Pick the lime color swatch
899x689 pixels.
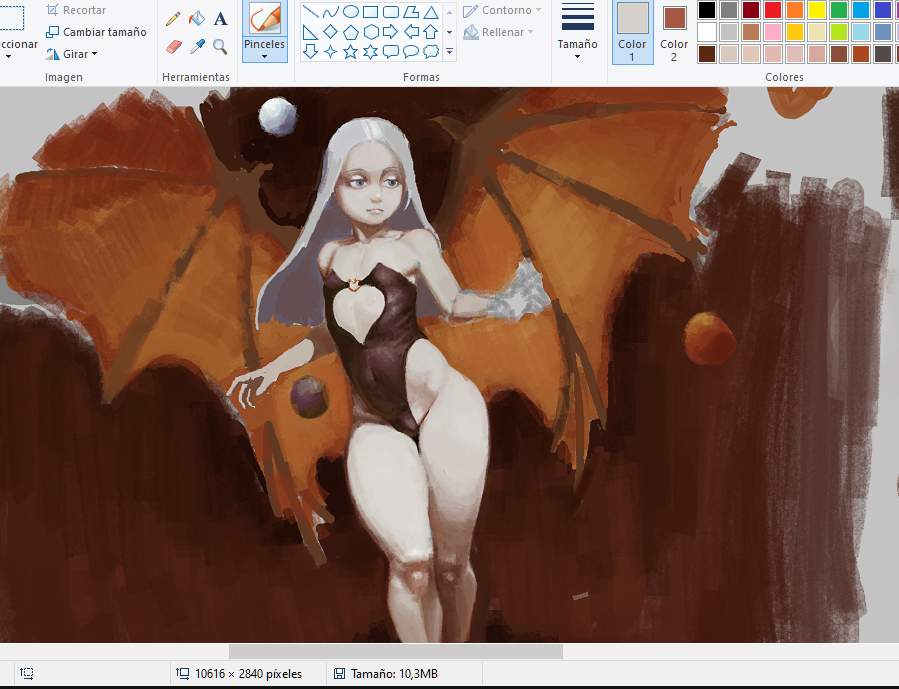tap(839, 32)
